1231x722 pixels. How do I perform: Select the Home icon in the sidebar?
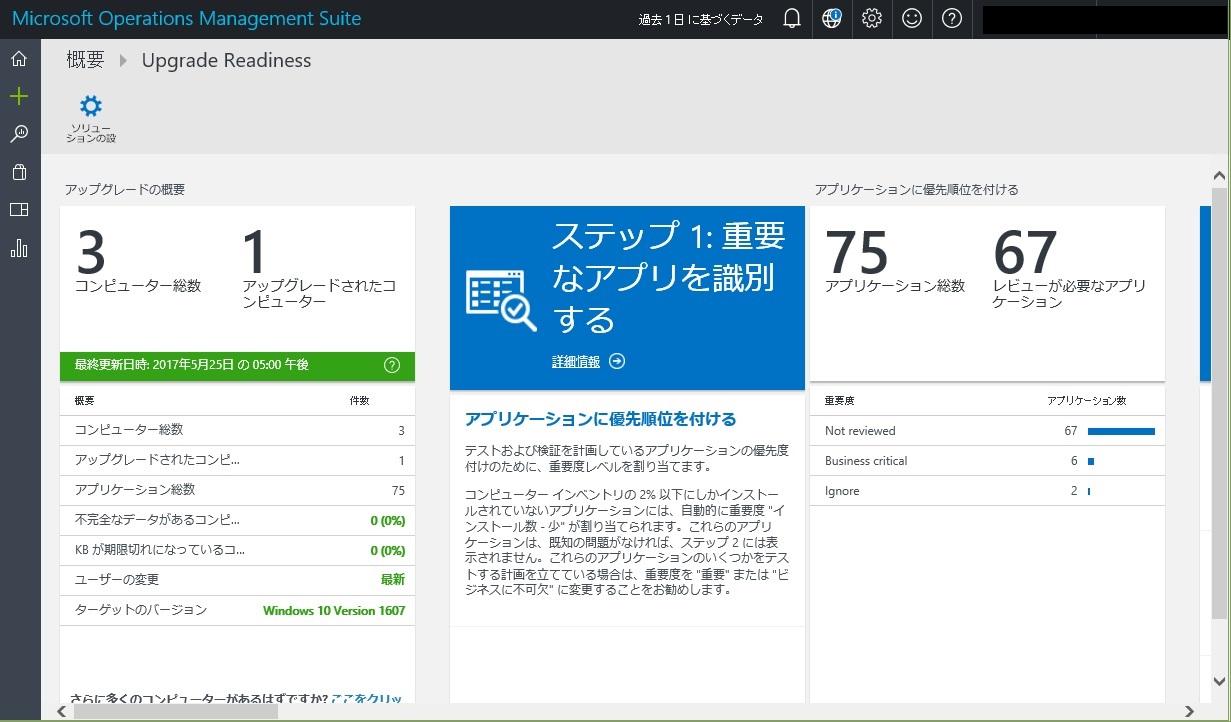tap(18, 58)
